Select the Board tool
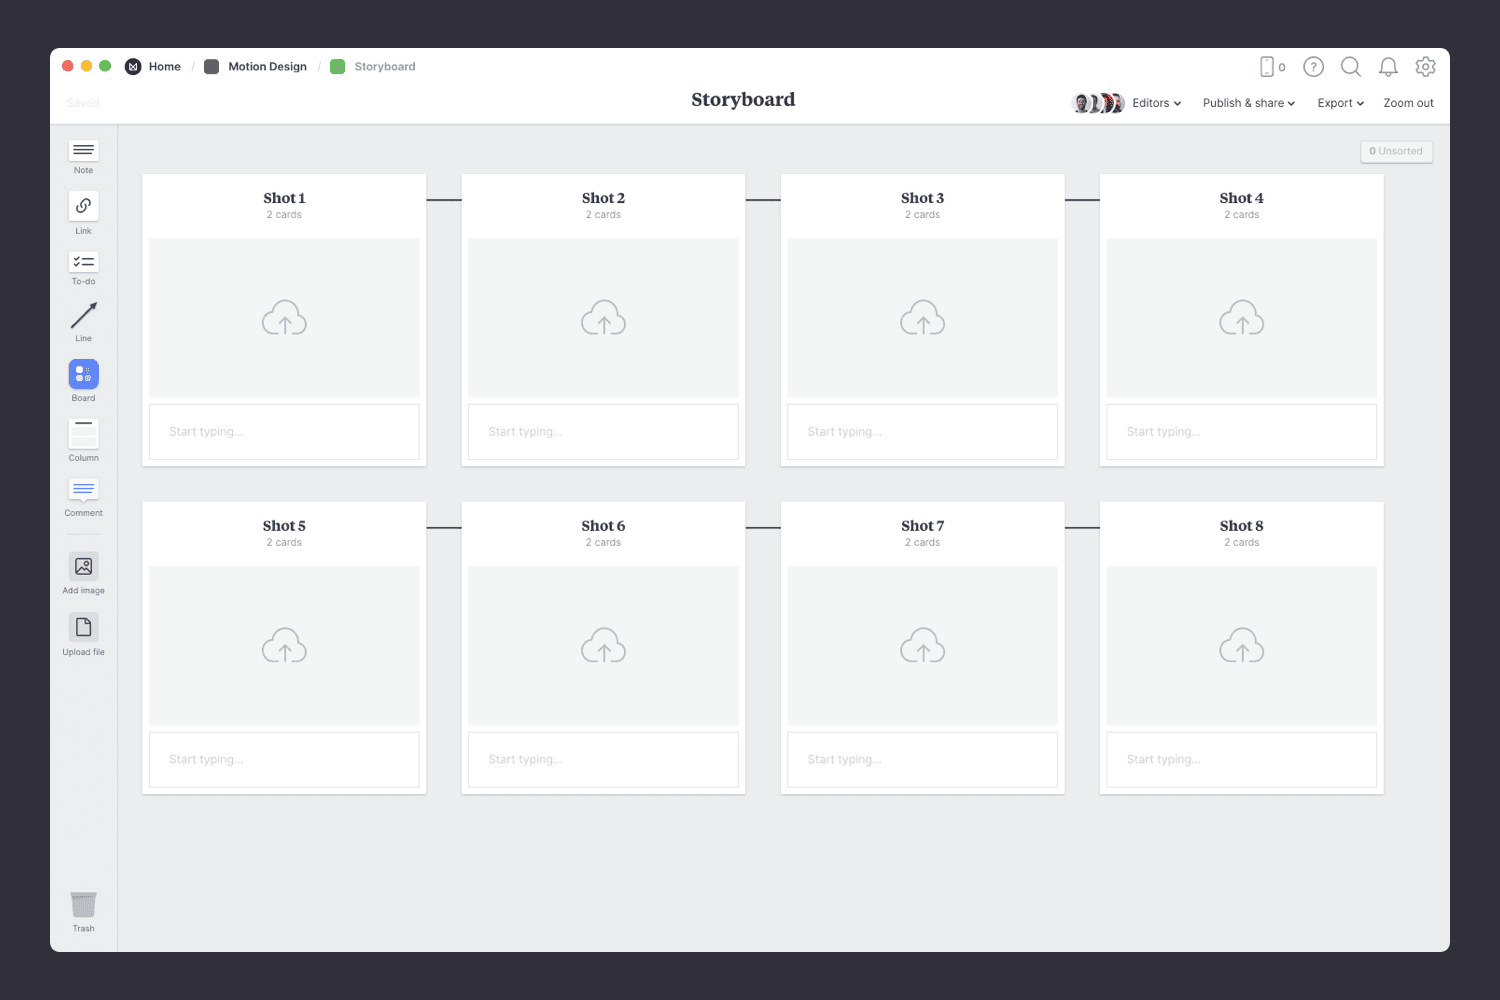Image resolution: width=1500 pixels, height=1000 pixels. [x=83, y=375]
